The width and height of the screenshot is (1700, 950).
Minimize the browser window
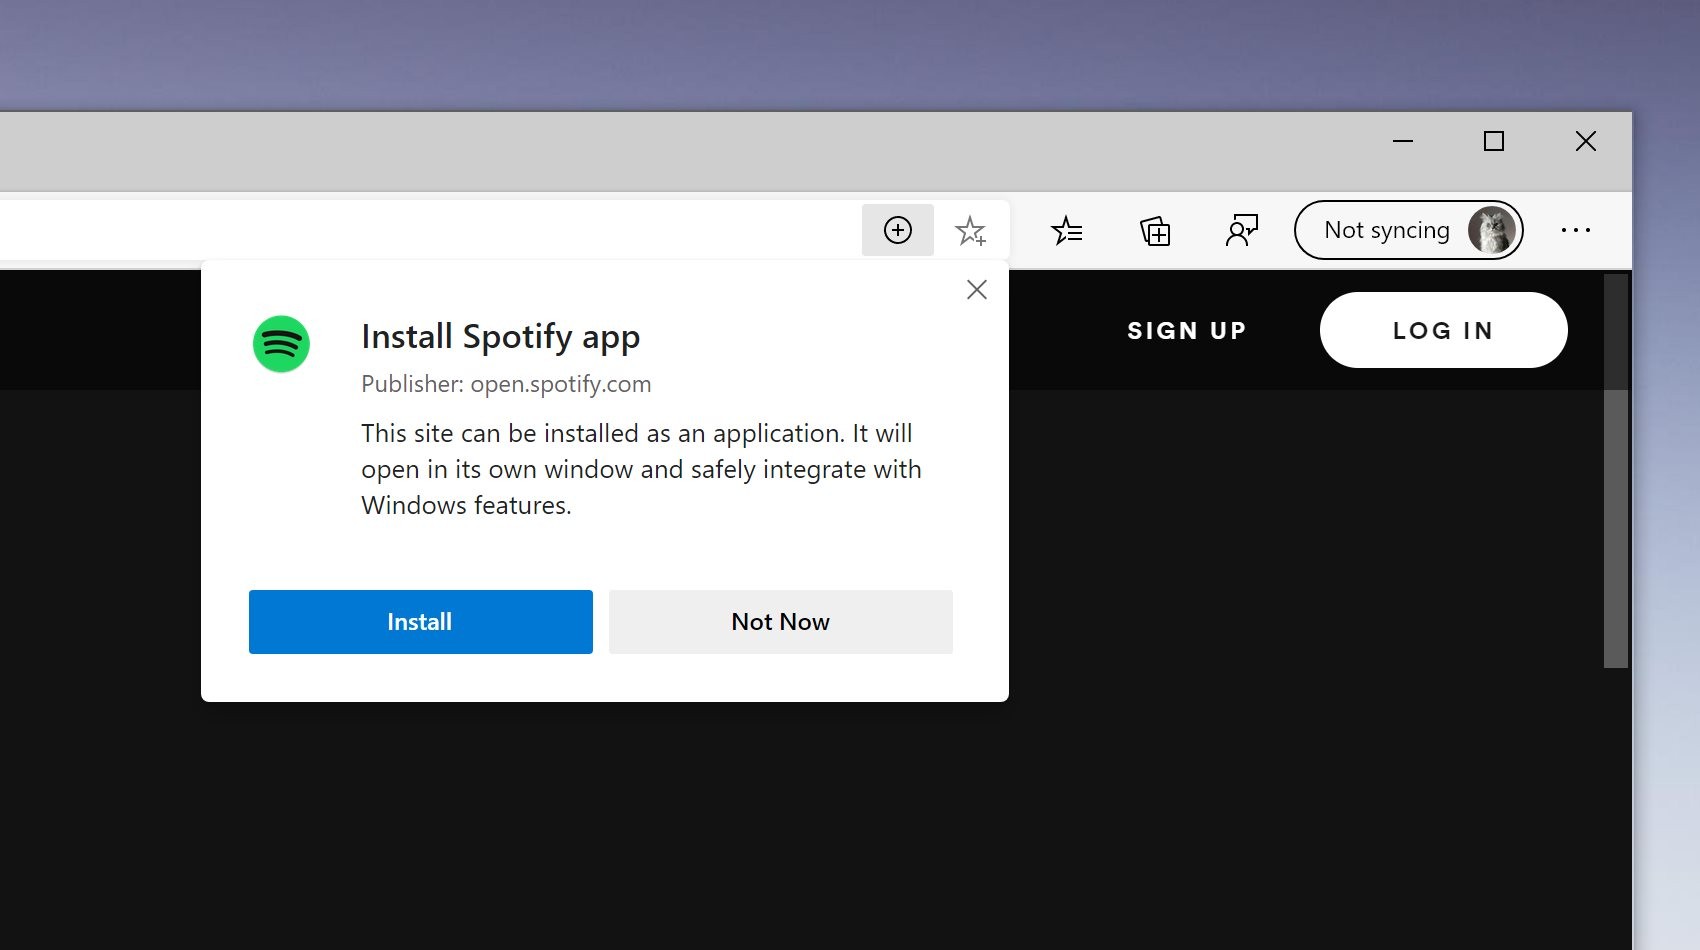[1403, 141]
